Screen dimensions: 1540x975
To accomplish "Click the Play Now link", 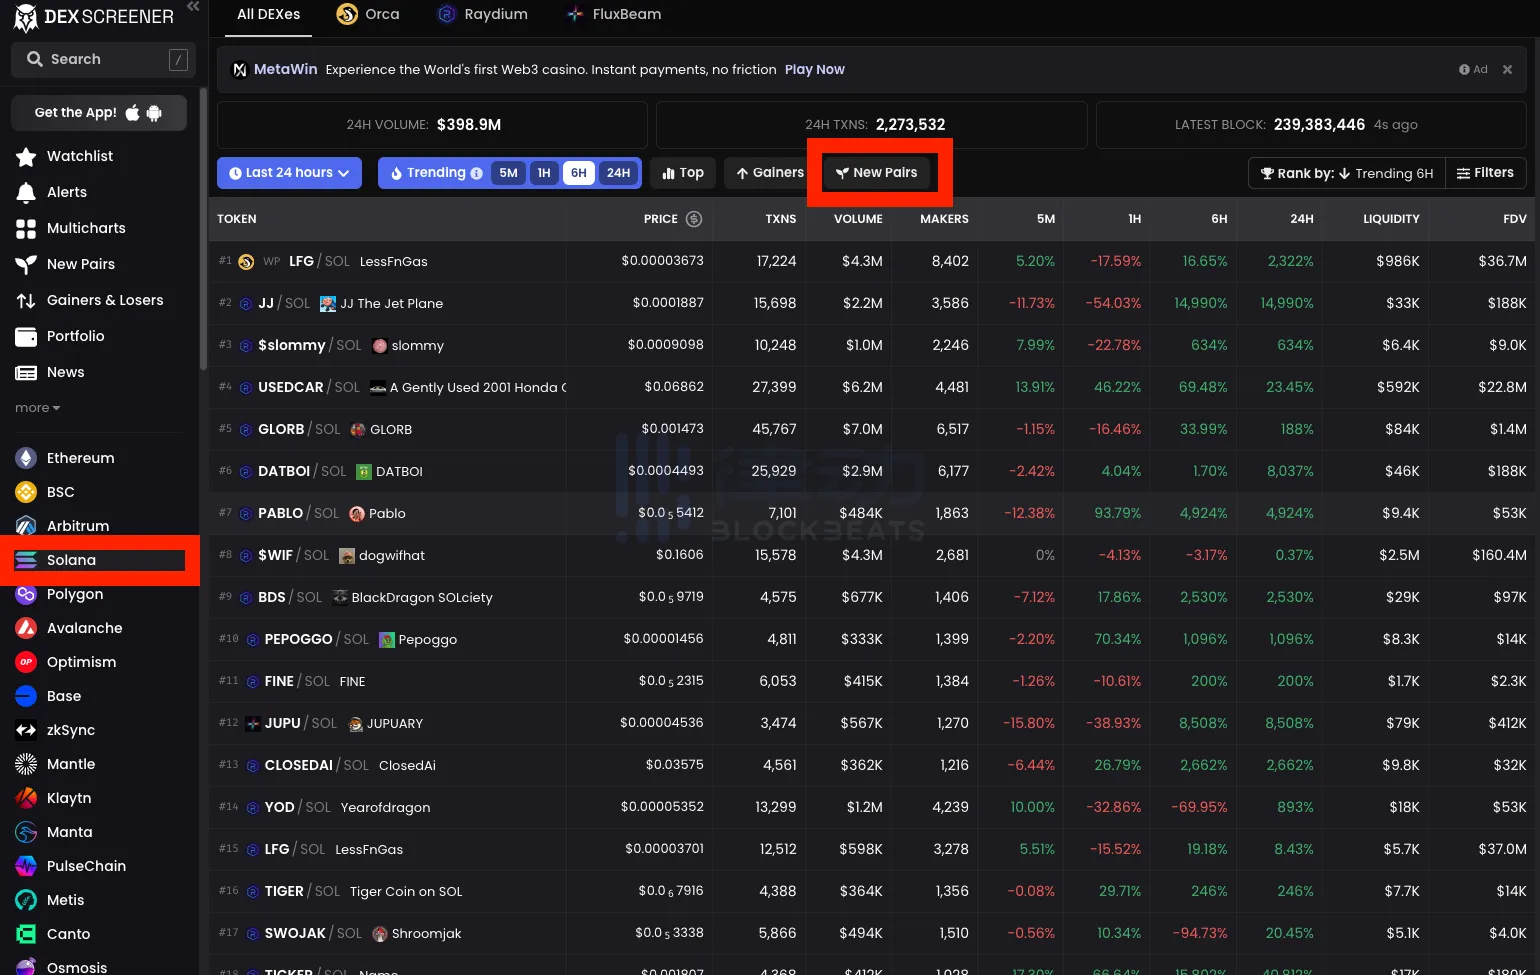I will pos(814,69).
